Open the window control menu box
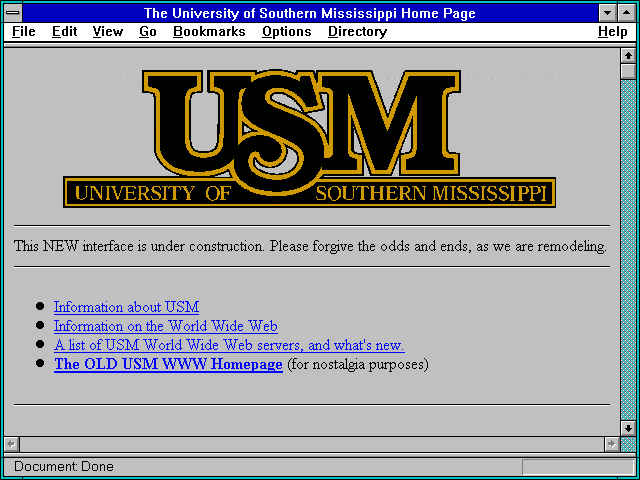The width and height of the screenshot is (640, 480). point(13,13)
